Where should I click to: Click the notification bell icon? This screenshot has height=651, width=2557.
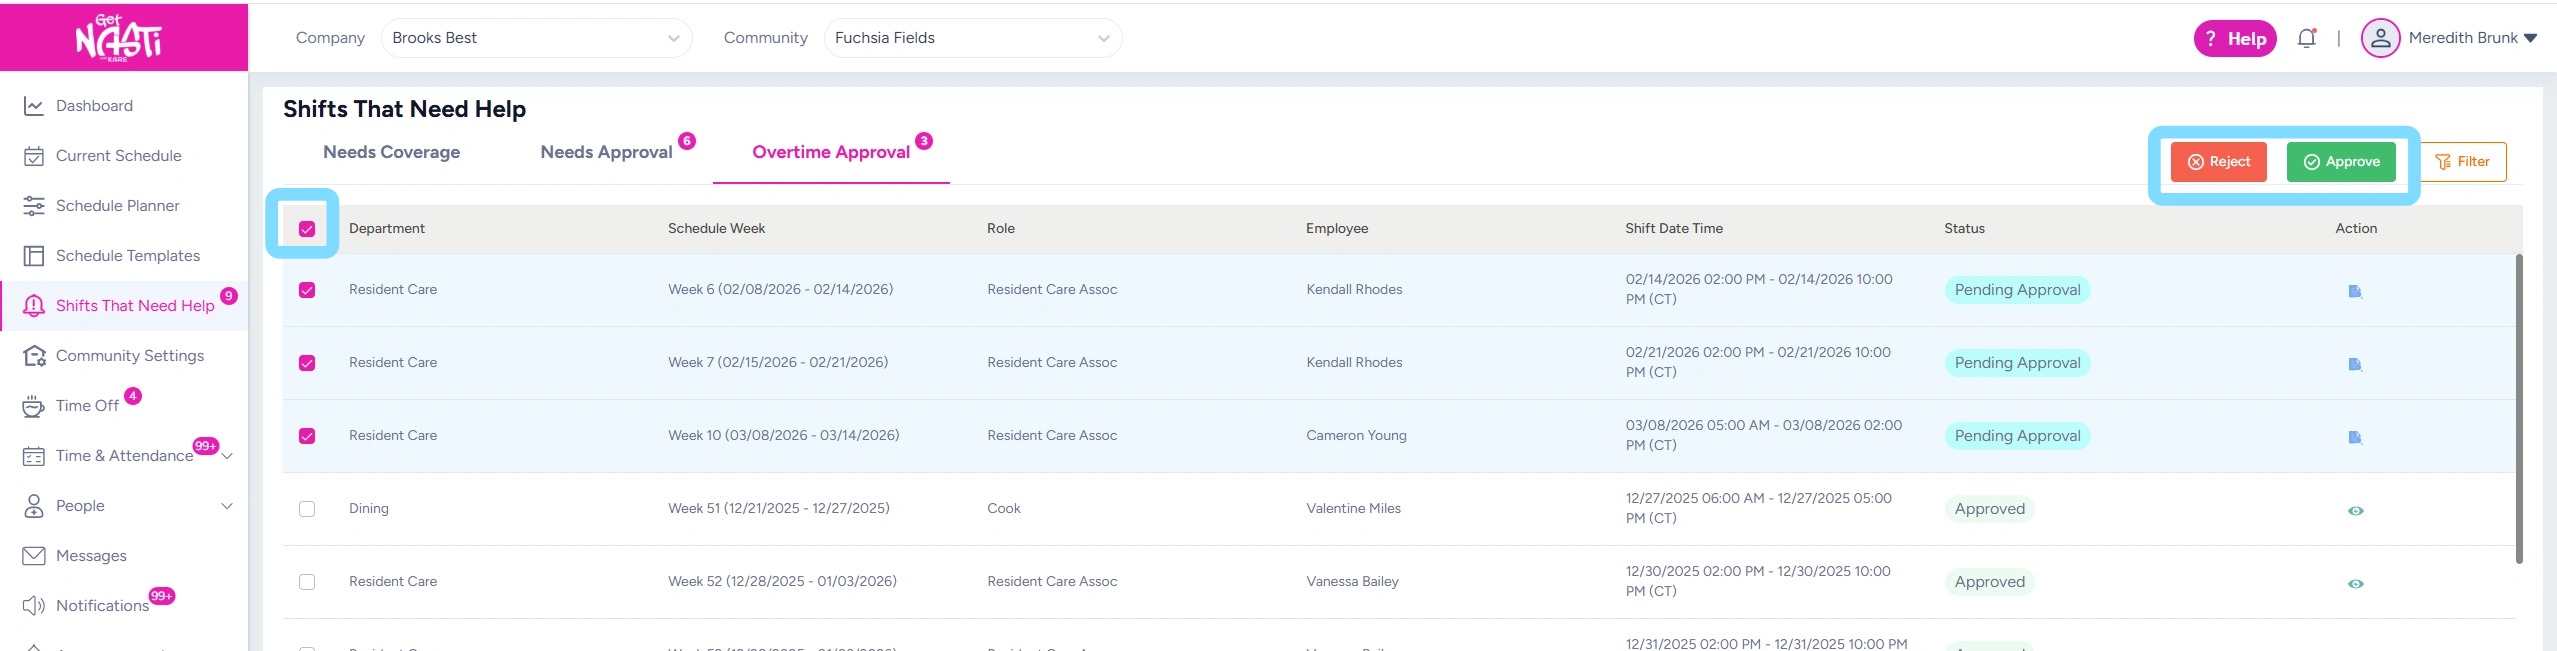click(2306, 38)
